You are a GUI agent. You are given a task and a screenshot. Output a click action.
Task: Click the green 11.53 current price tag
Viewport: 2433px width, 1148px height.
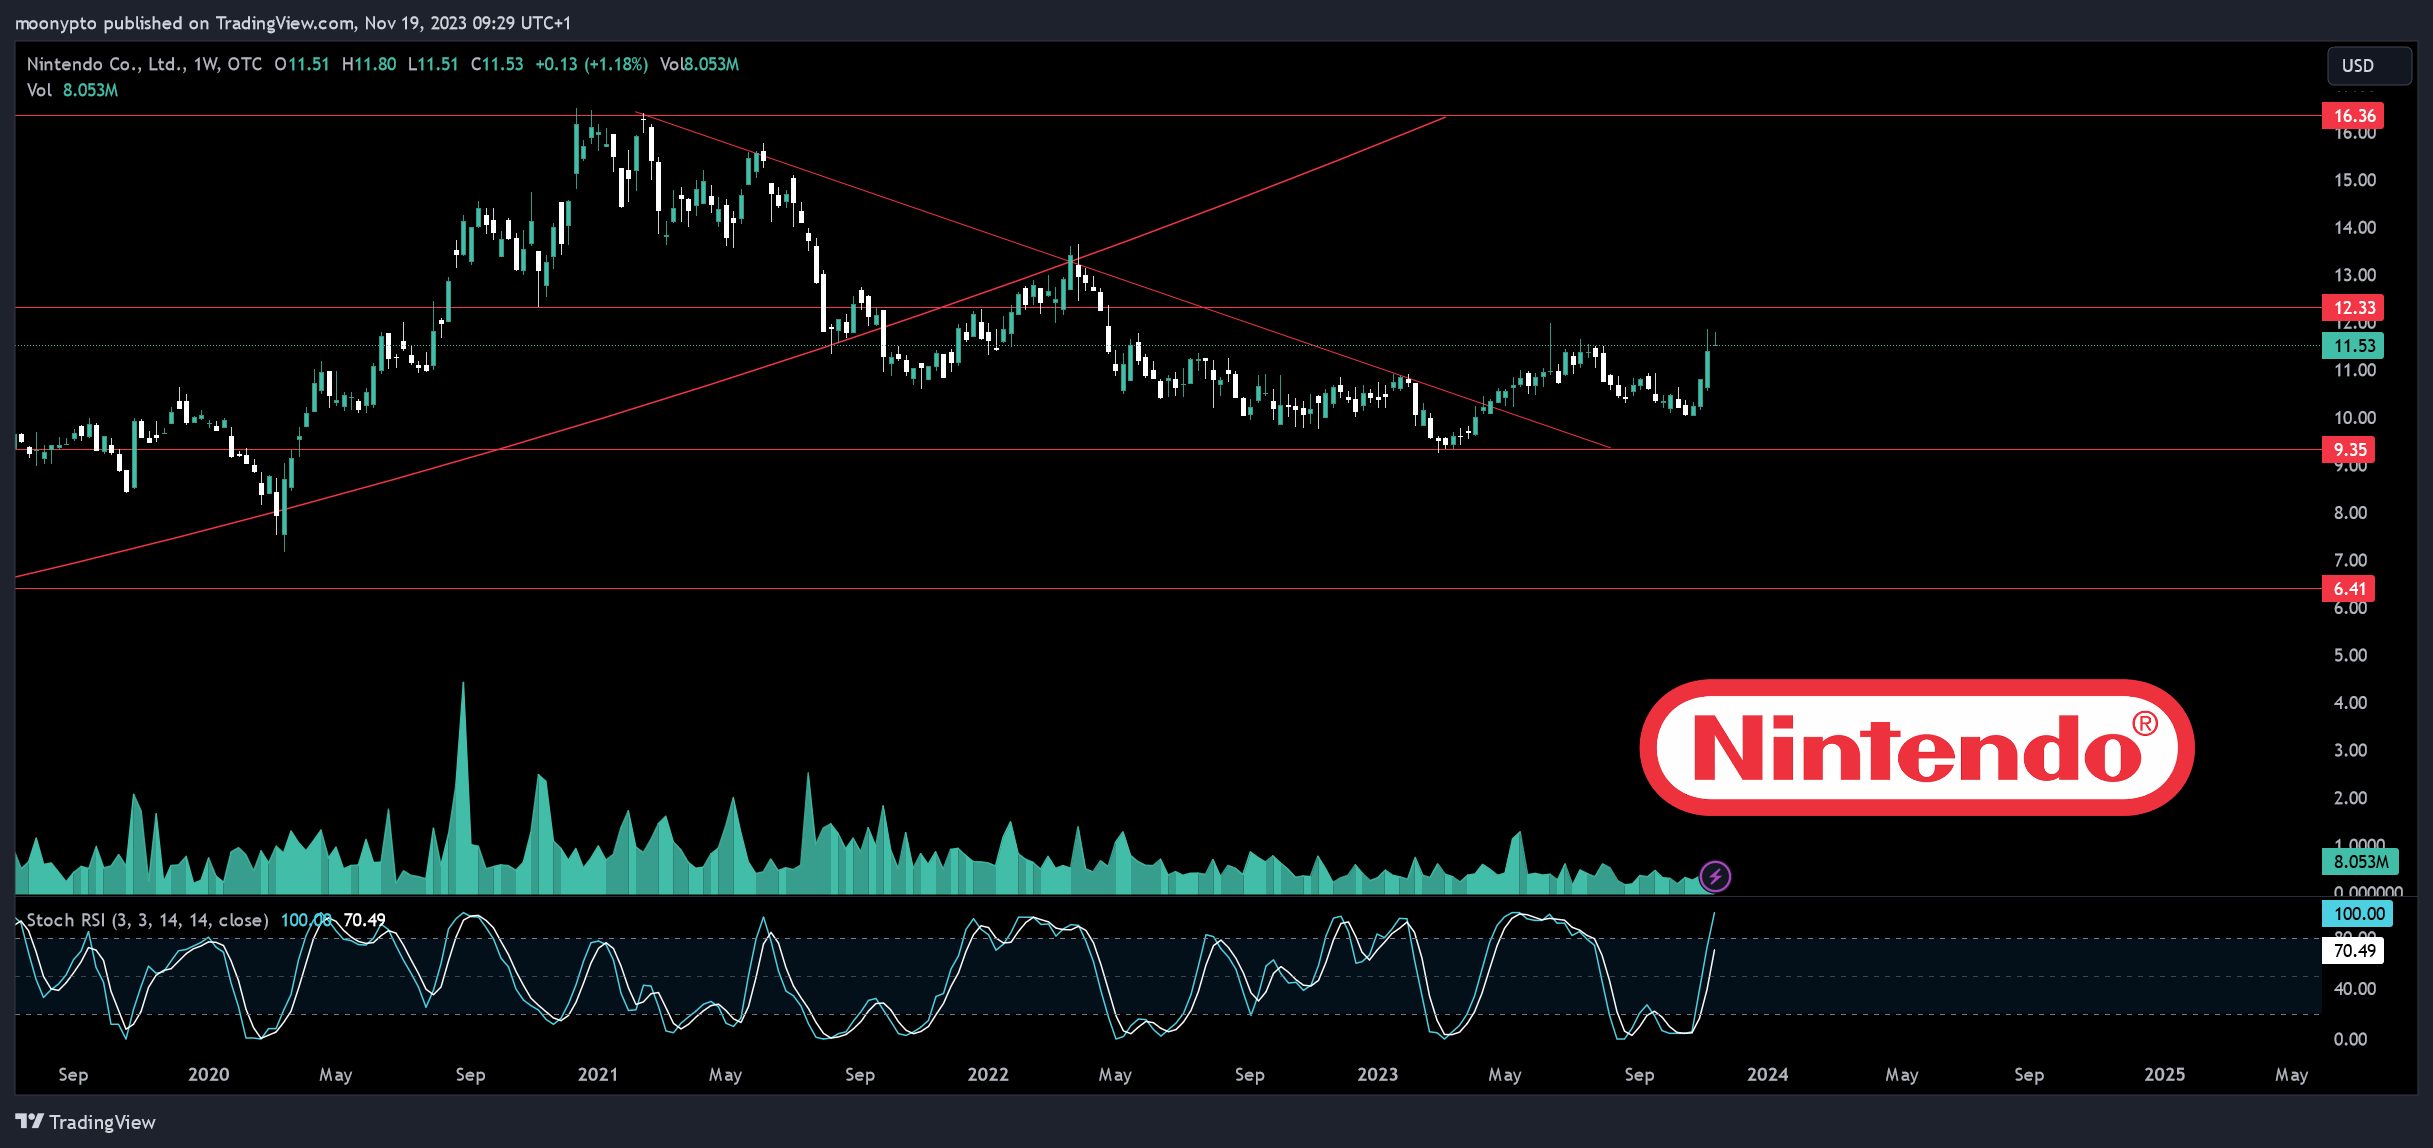click(2353, 346)
